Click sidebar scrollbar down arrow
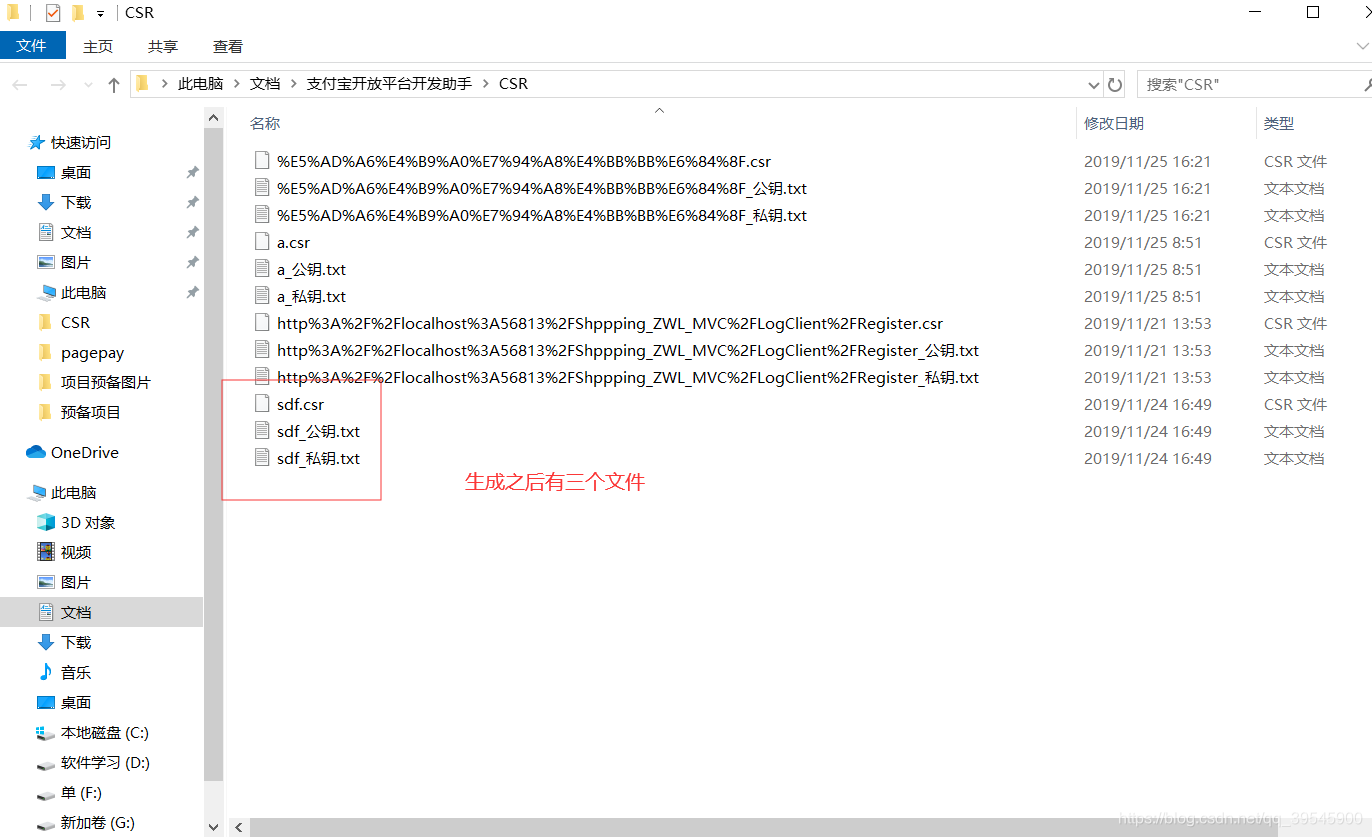The width and height of the screenshot is (1372, 837). [214, 827]
